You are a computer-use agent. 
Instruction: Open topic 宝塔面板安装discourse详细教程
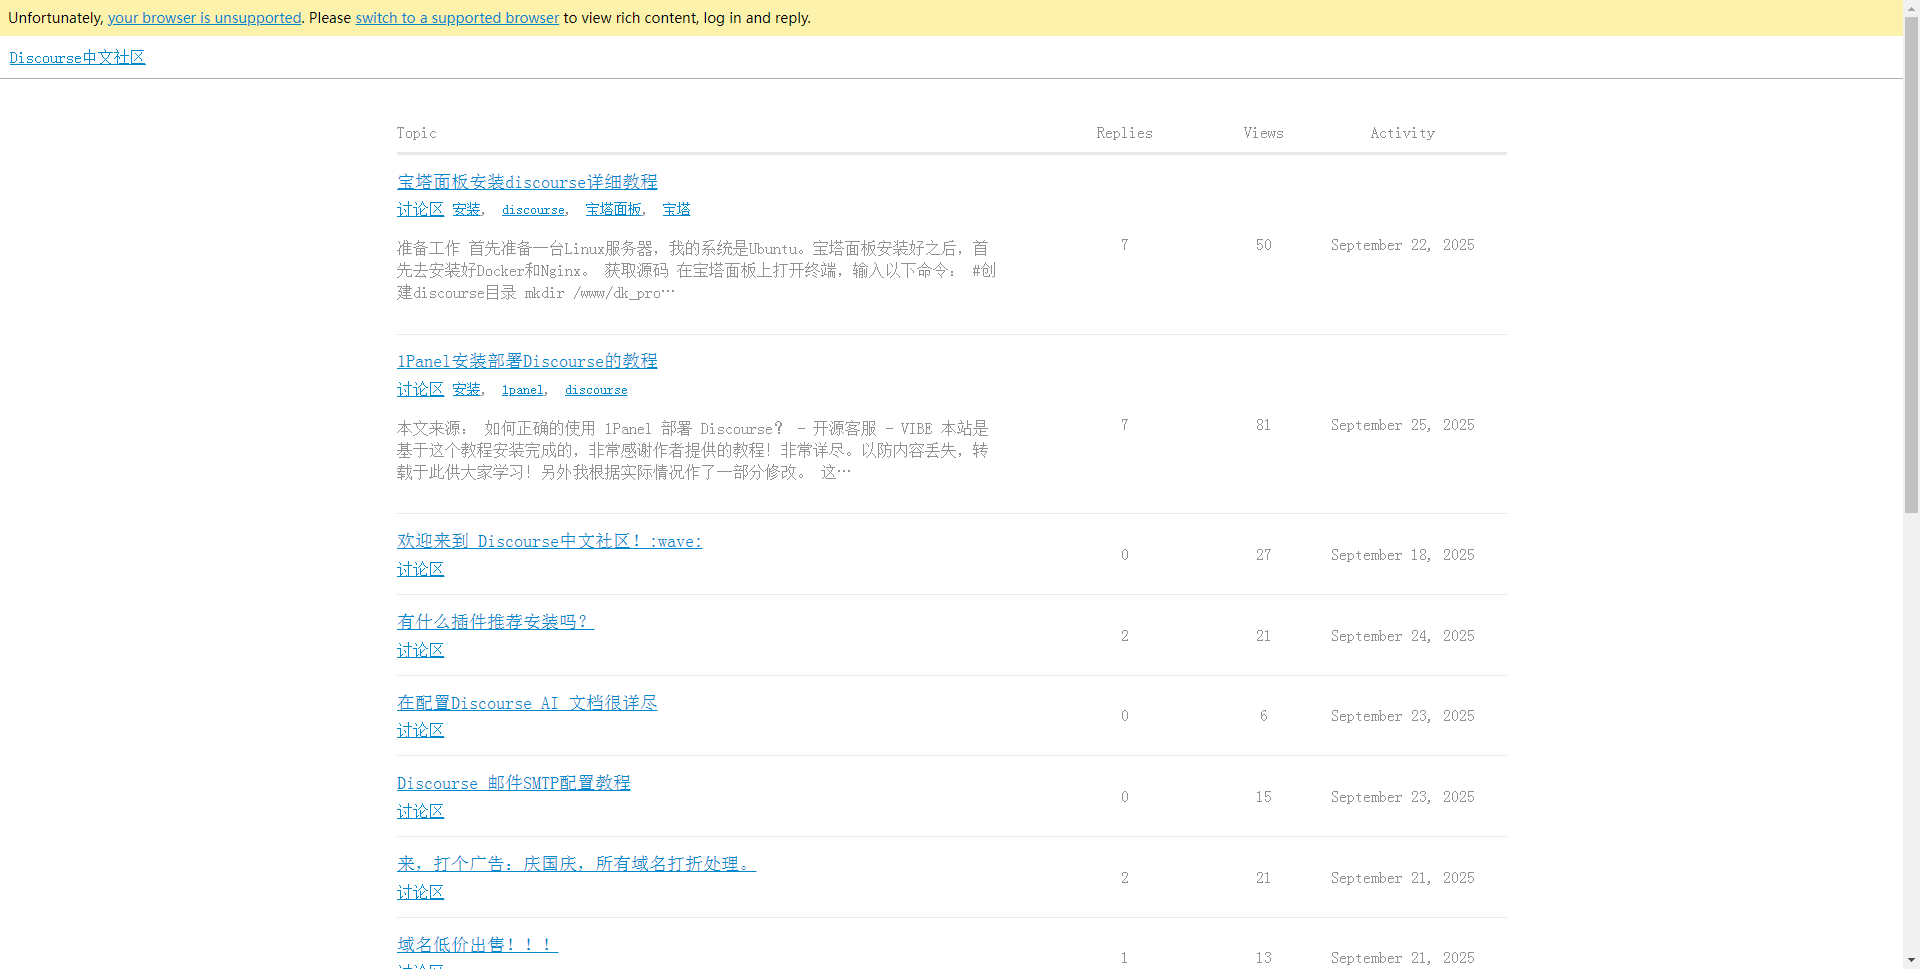[527, 182]
